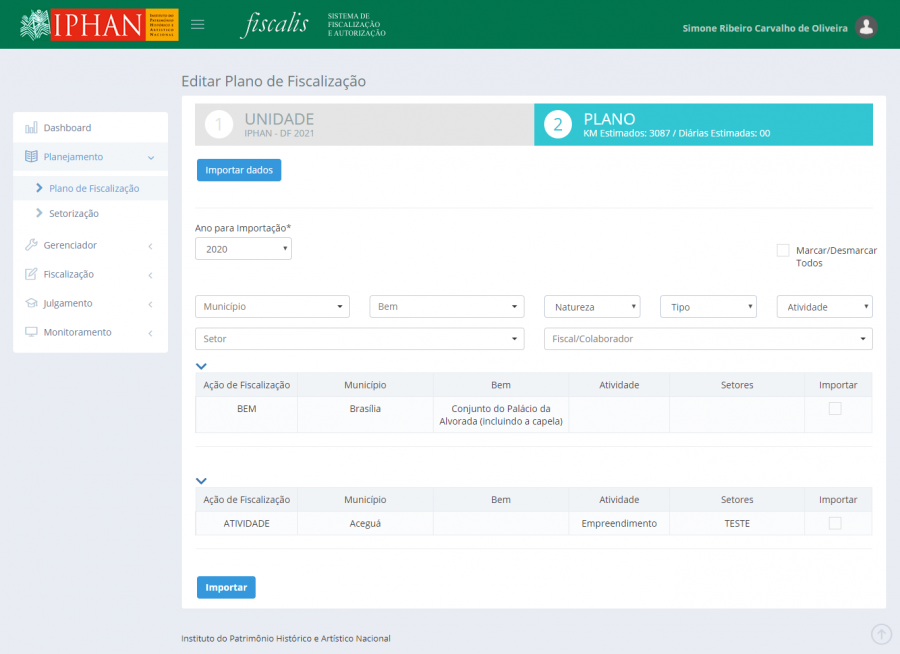The height and width of the screenshot is (654, 900).
Task: Click the Dashboard chart icon
Action: 31,128
